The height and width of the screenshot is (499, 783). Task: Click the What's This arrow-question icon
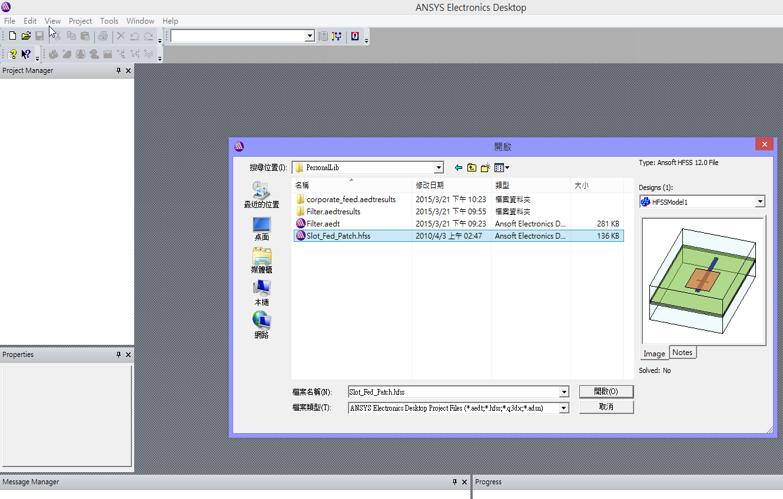click(x=26, y=54)
